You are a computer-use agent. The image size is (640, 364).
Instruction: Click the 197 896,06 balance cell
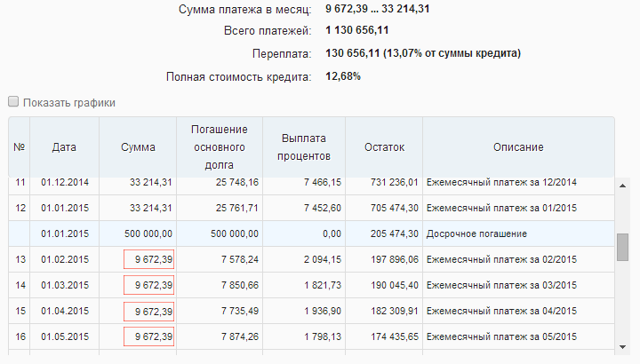[x=394, y=259]
